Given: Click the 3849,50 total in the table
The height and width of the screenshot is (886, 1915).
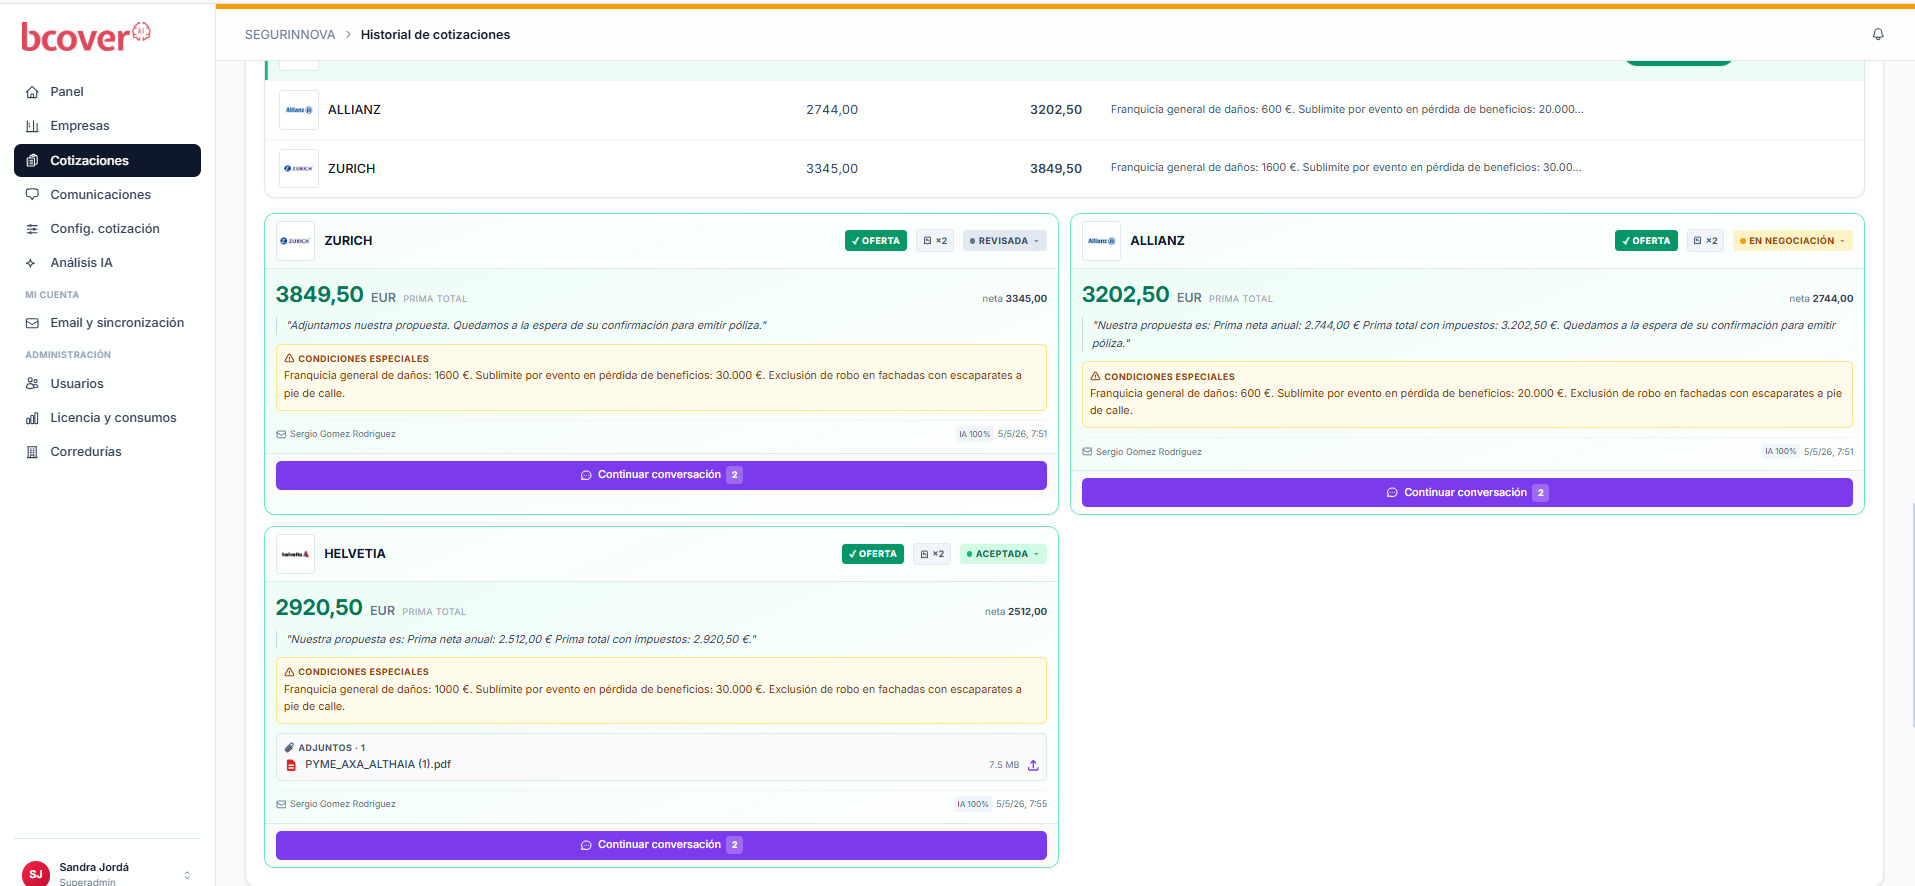Looking at the screenshot, I should click(x=1056, y=169).
